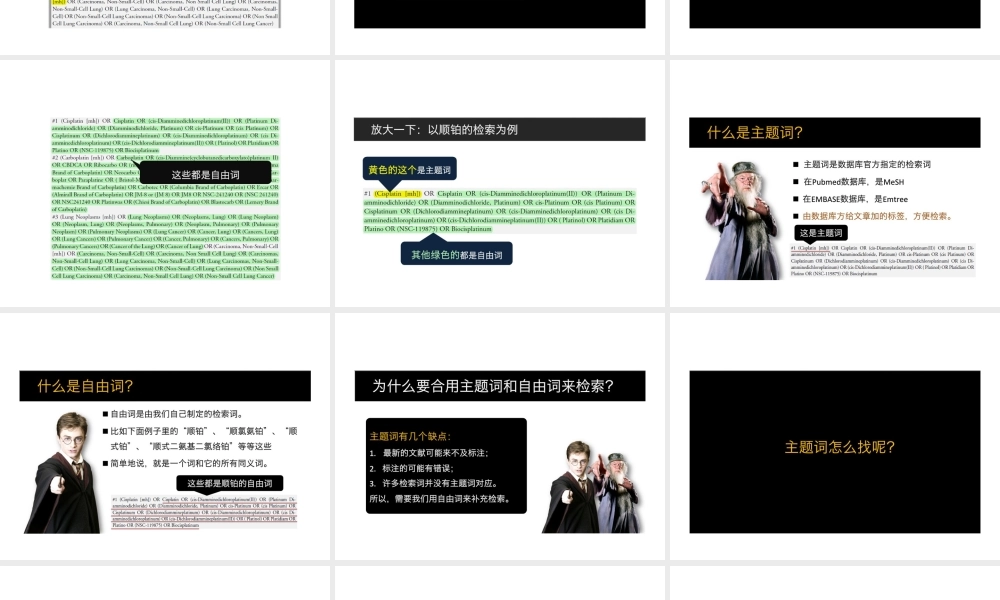Click the 什么是自由词 title banner
1000x600 pixels.
pos(165,386)
